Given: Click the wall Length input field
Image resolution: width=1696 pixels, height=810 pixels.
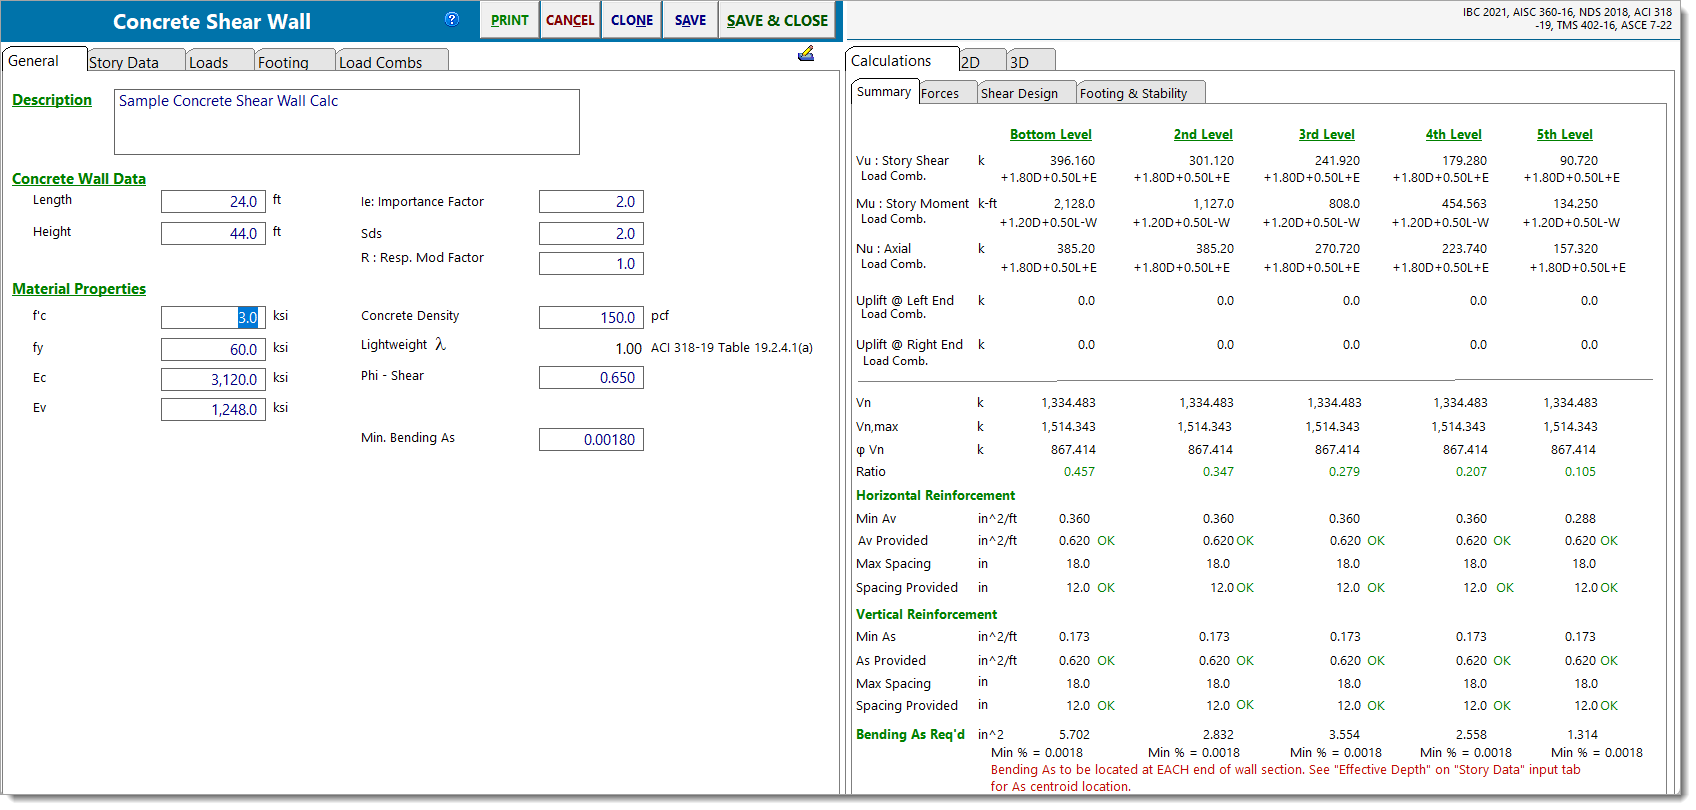Looking at the screenshot, I should [213, 201].
